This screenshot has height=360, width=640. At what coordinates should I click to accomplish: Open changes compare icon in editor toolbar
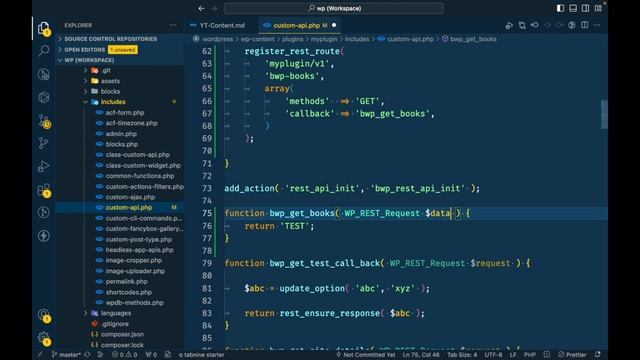(522, 25)
